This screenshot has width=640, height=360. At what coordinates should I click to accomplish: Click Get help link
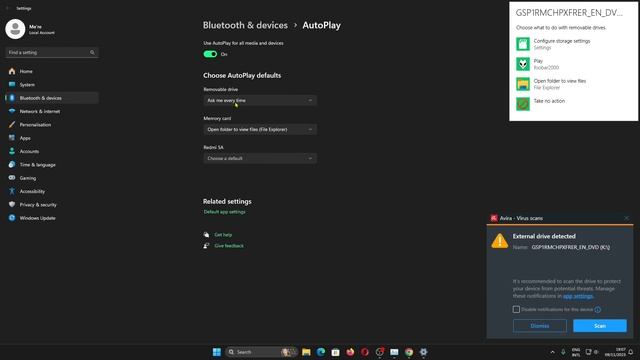223,235
